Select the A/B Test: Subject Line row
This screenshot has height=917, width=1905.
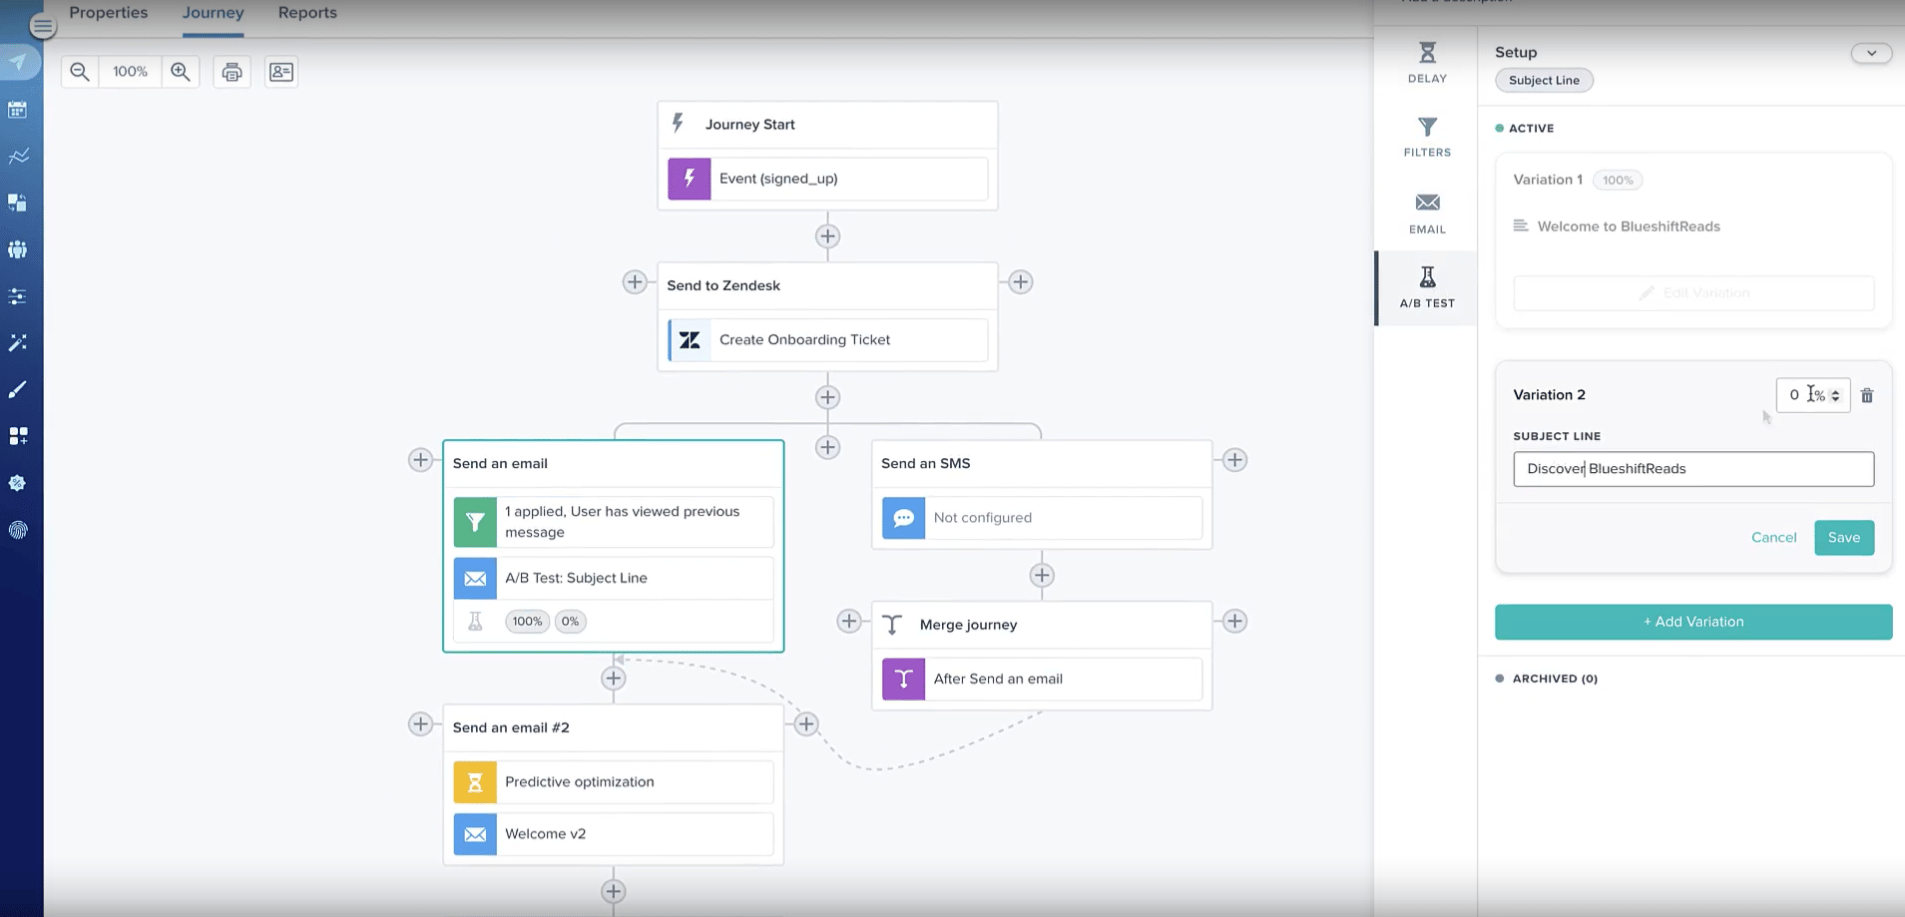tap(614, 578)
